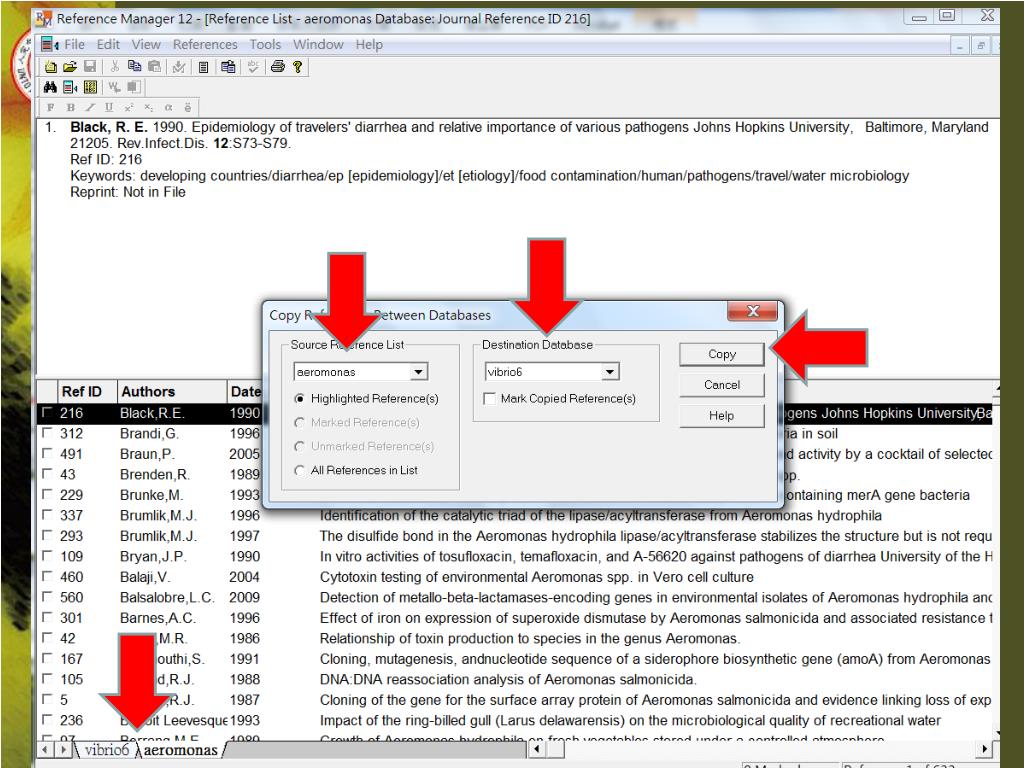Apply subscript formatting

[x=148, y=108]
